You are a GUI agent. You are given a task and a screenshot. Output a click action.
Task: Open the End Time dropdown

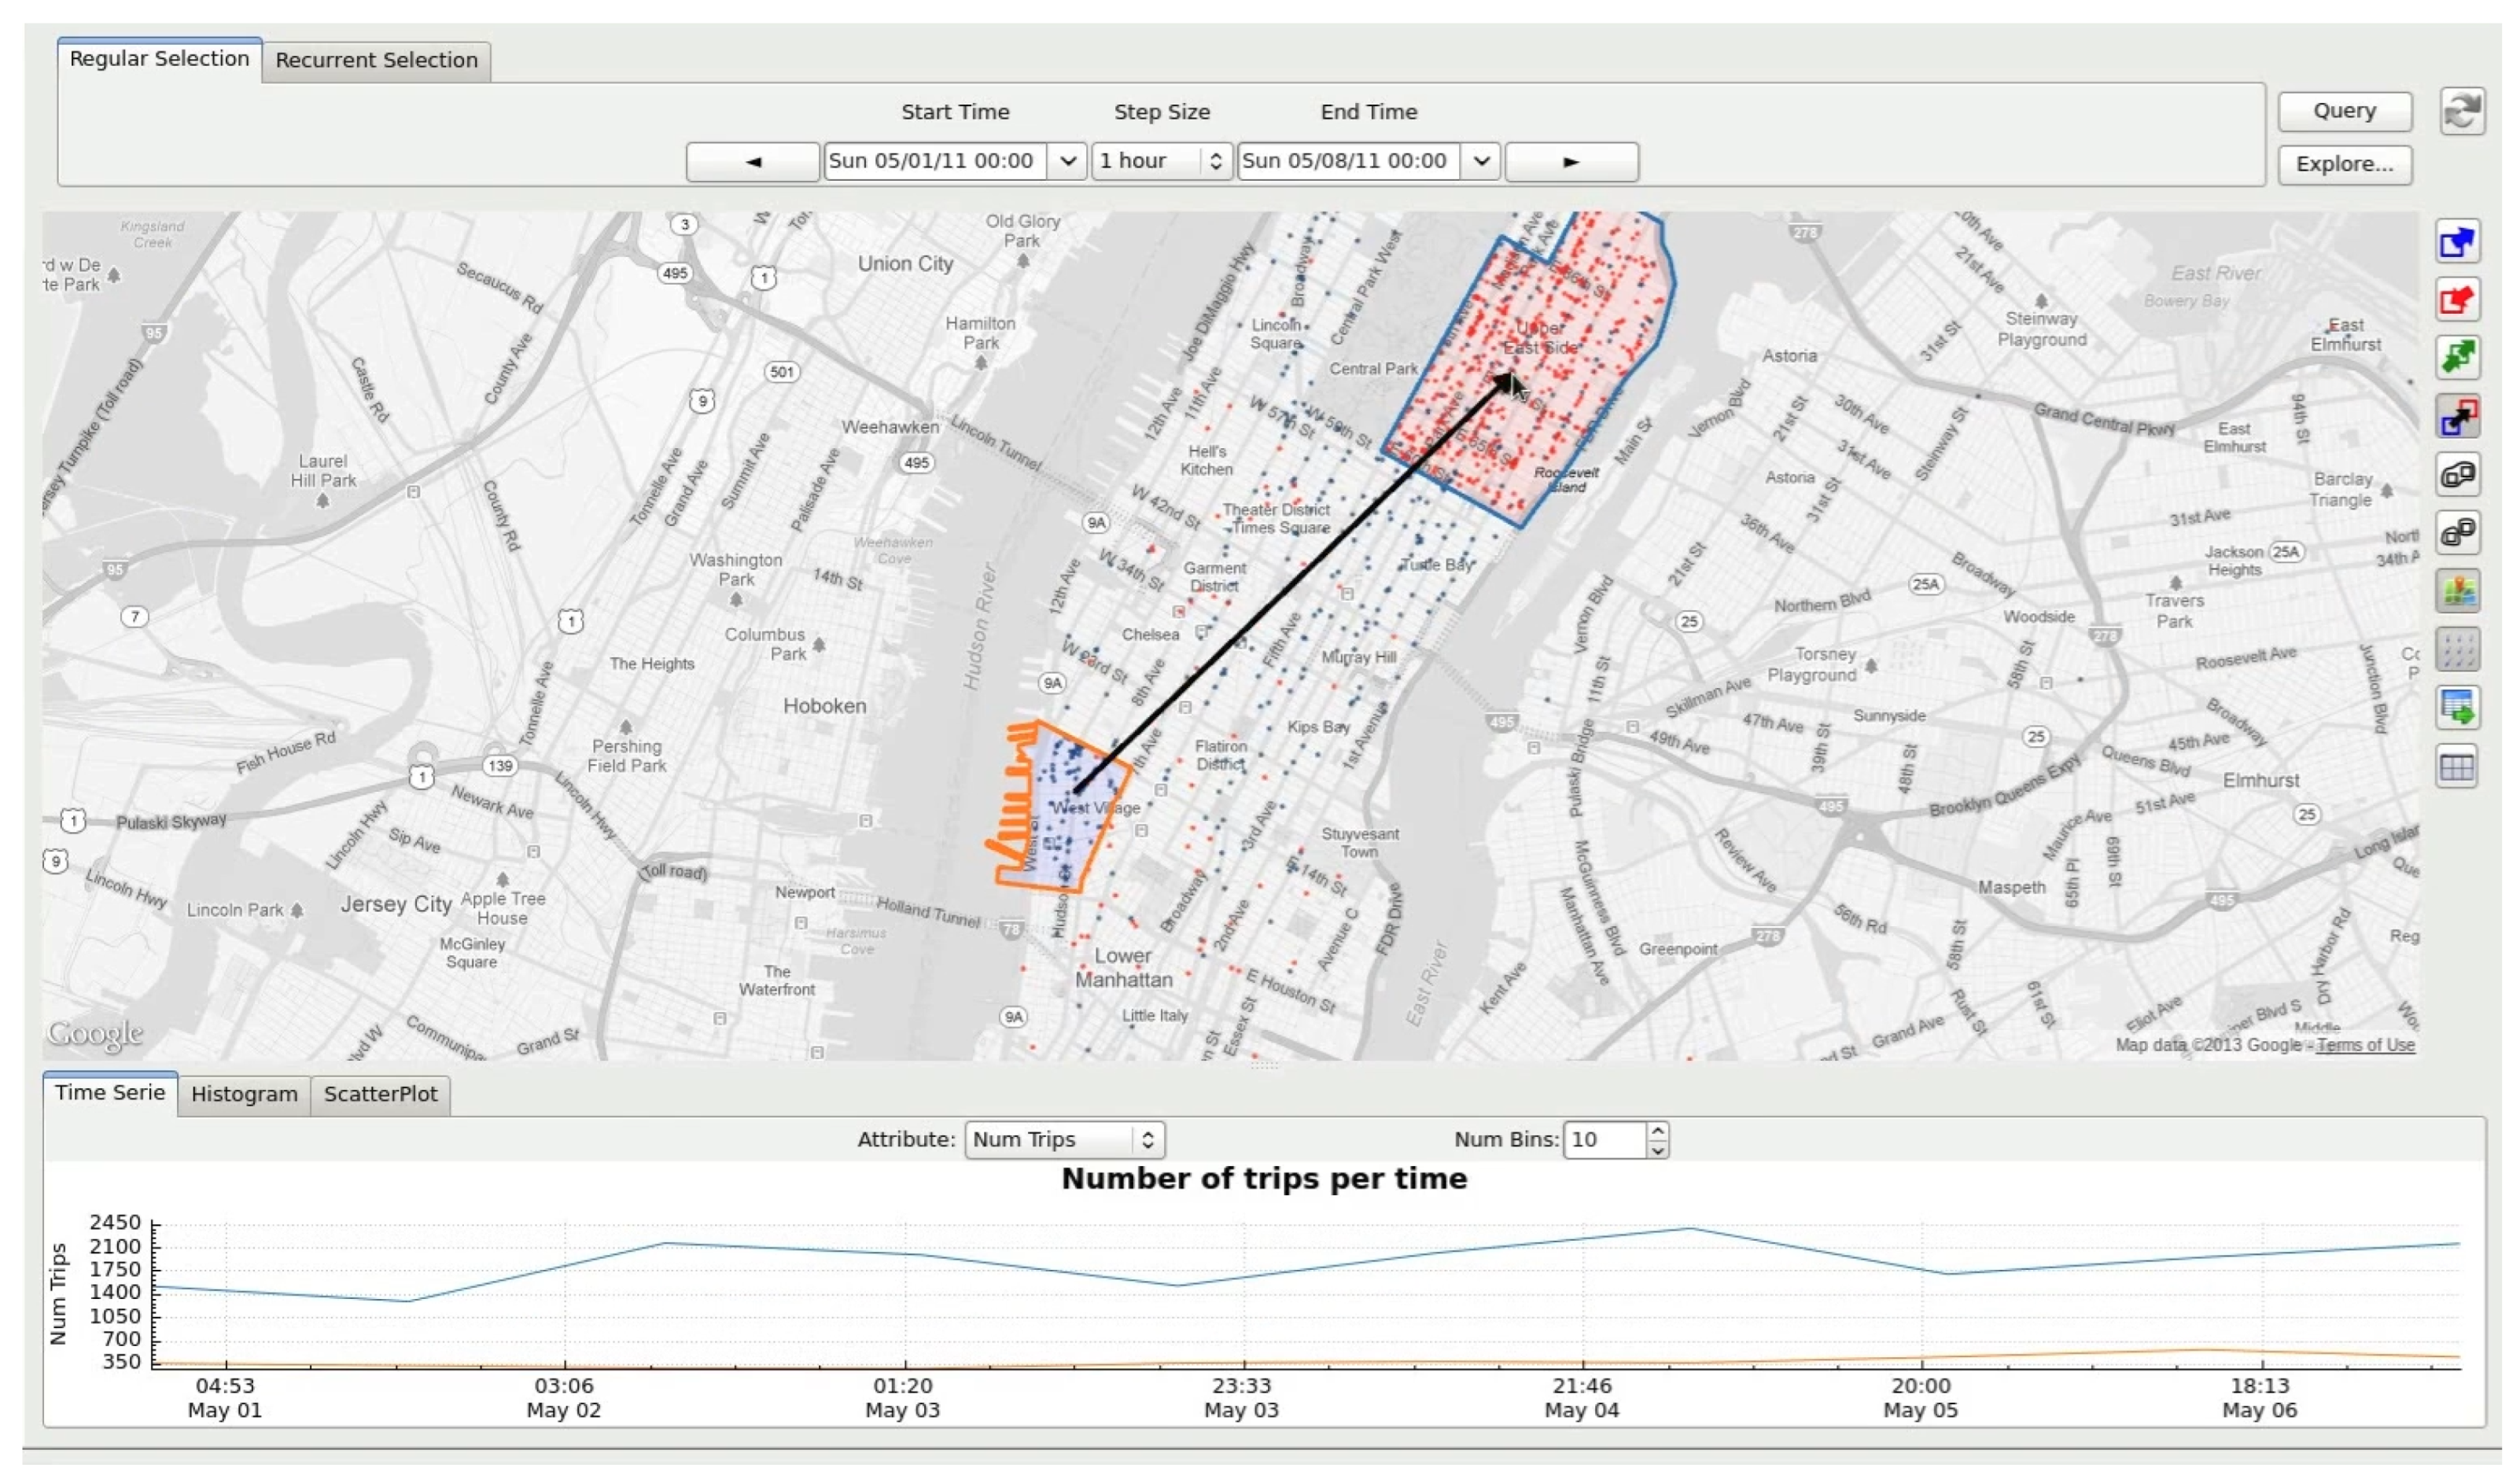click(x=1480, y=161)
